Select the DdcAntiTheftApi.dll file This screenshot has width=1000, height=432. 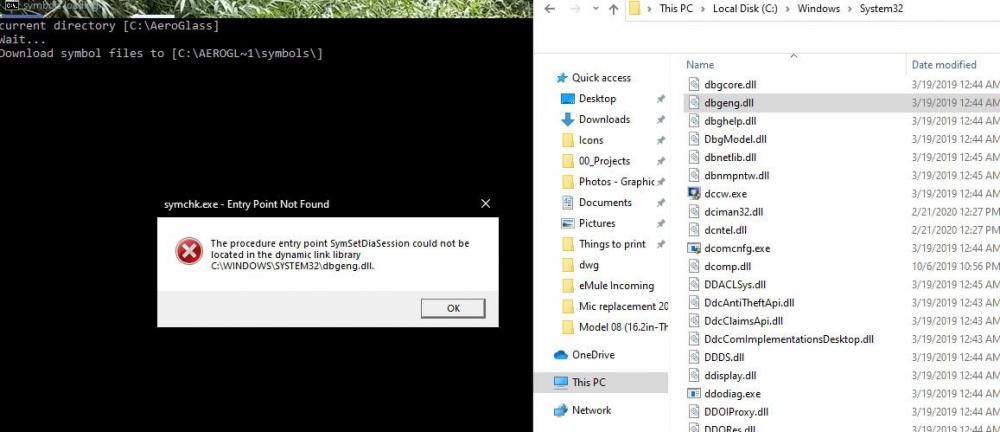pyautogui.click(x=749, y=302)
